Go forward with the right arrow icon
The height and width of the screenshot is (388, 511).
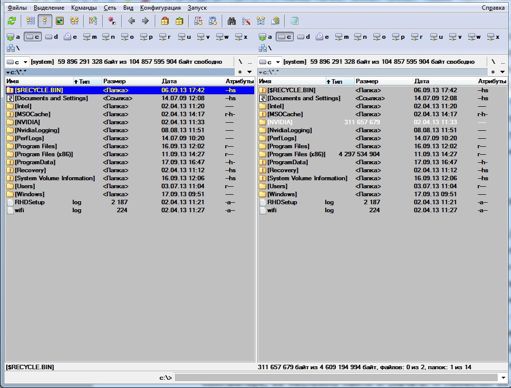coord(145,21)
